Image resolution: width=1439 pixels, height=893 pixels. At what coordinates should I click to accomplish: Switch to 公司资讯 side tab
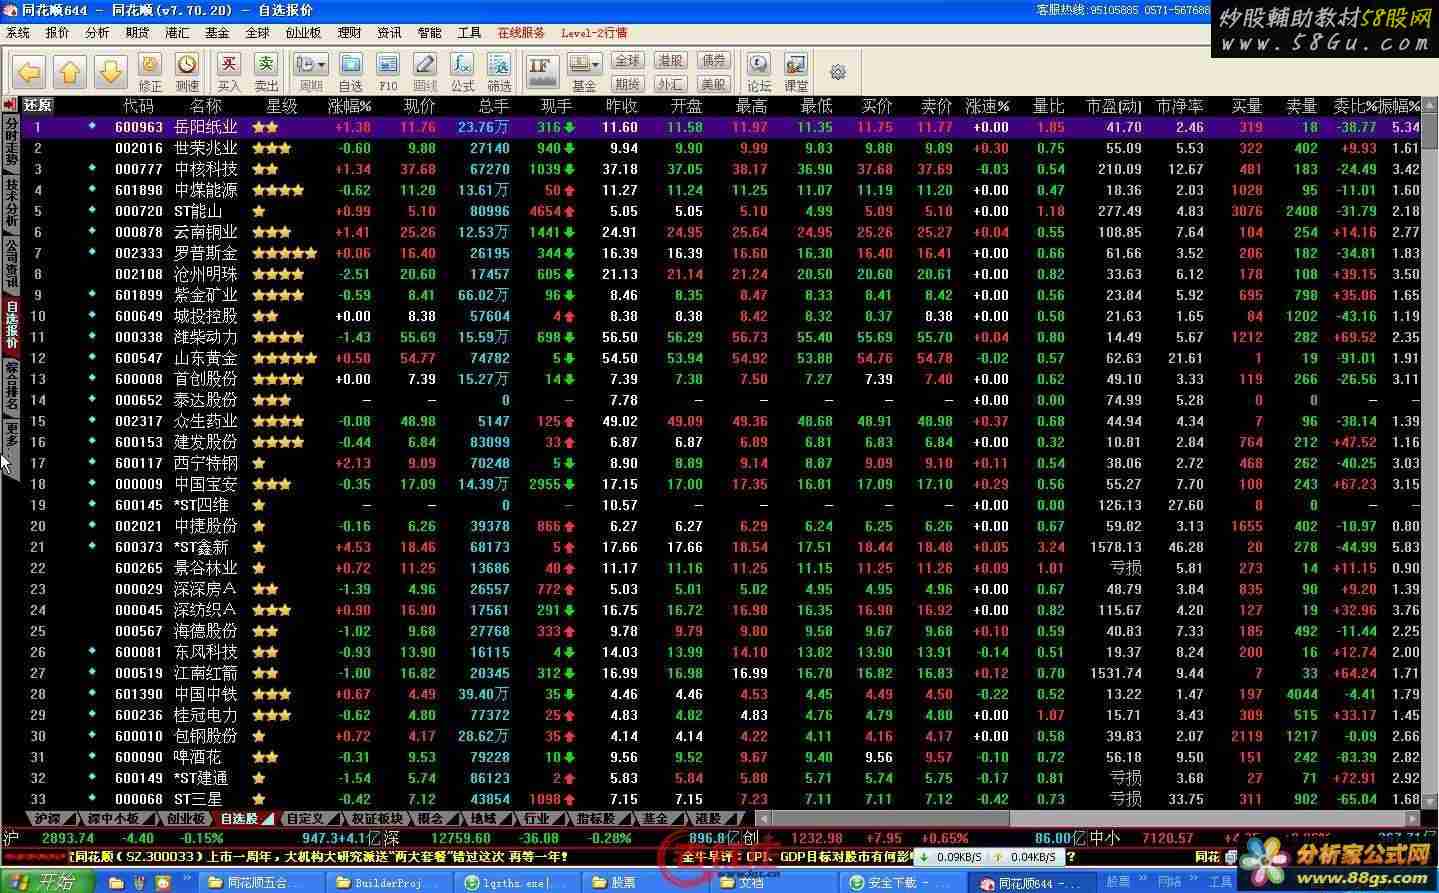[12, 263]
